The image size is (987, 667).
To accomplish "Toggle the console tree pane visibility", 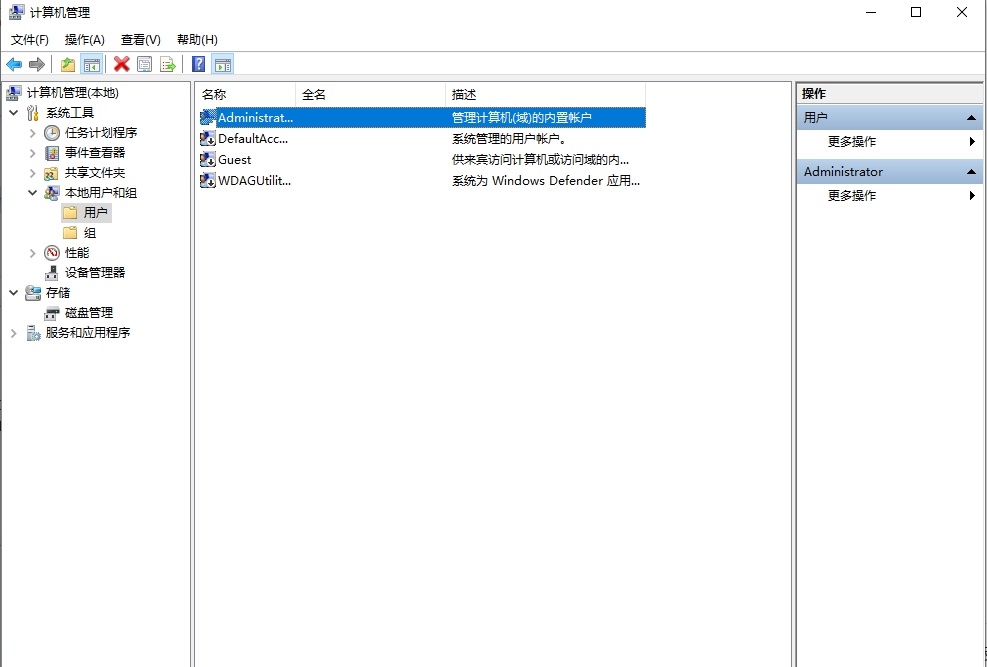I will [92, 64].
